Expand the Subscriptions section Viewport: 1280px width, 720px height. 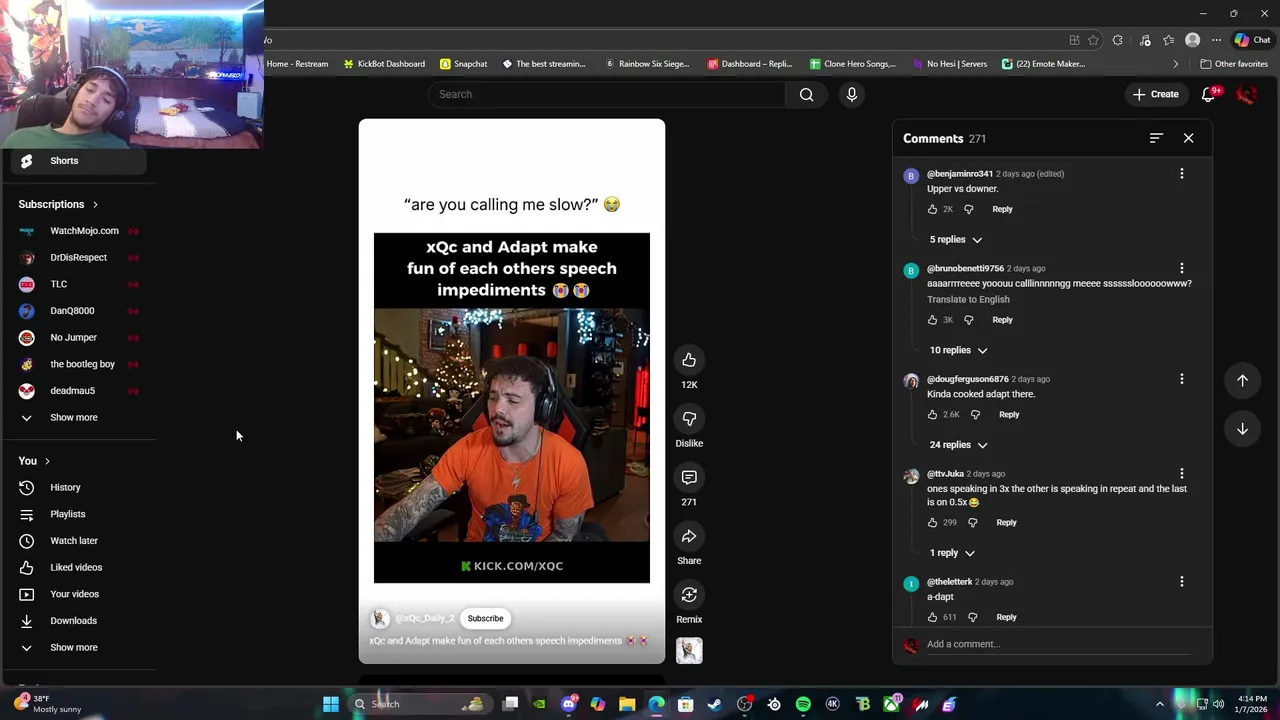click(x=58, y=204)
